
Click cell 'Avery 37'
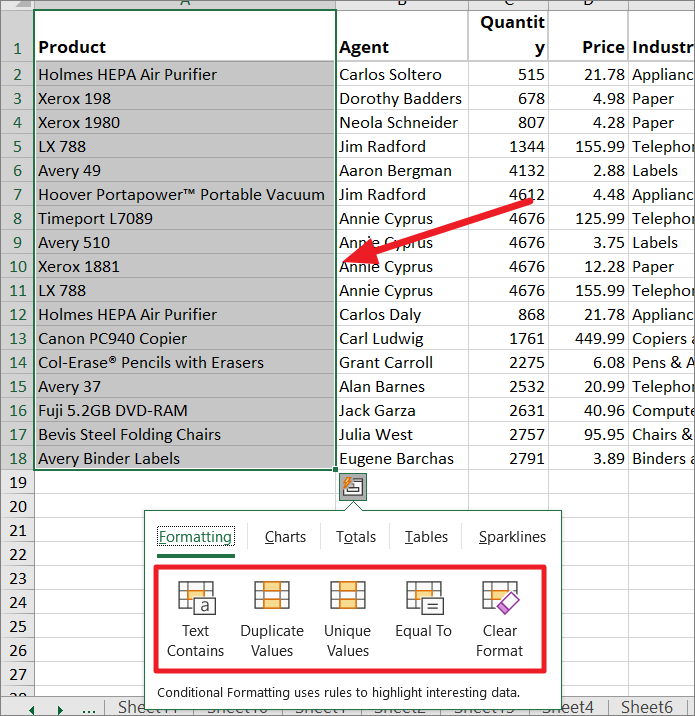[185, 386]
